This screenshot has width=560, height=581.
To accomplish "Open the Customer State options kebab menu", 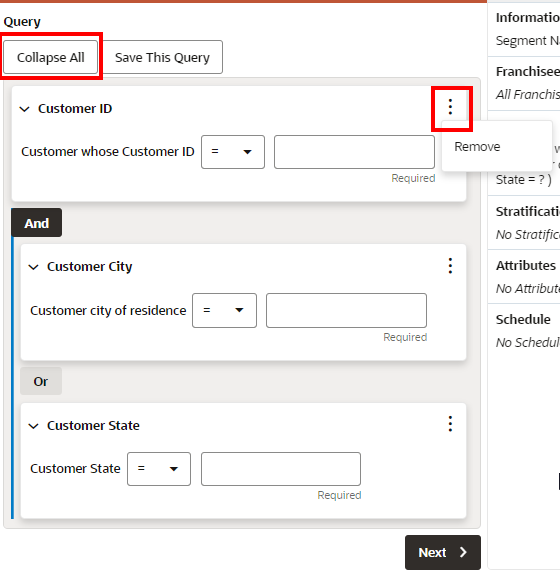I will 450,424.
